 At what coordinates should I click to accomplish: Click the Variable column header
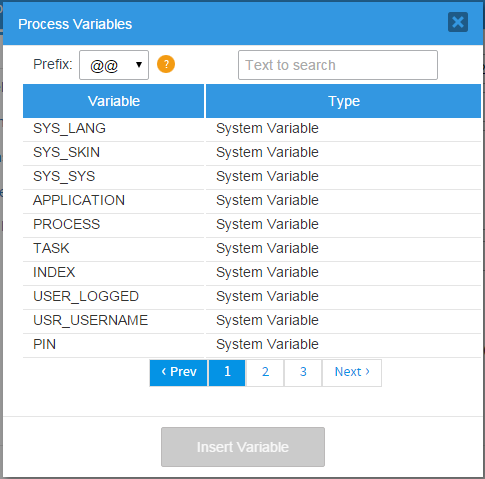pos(113,101)
